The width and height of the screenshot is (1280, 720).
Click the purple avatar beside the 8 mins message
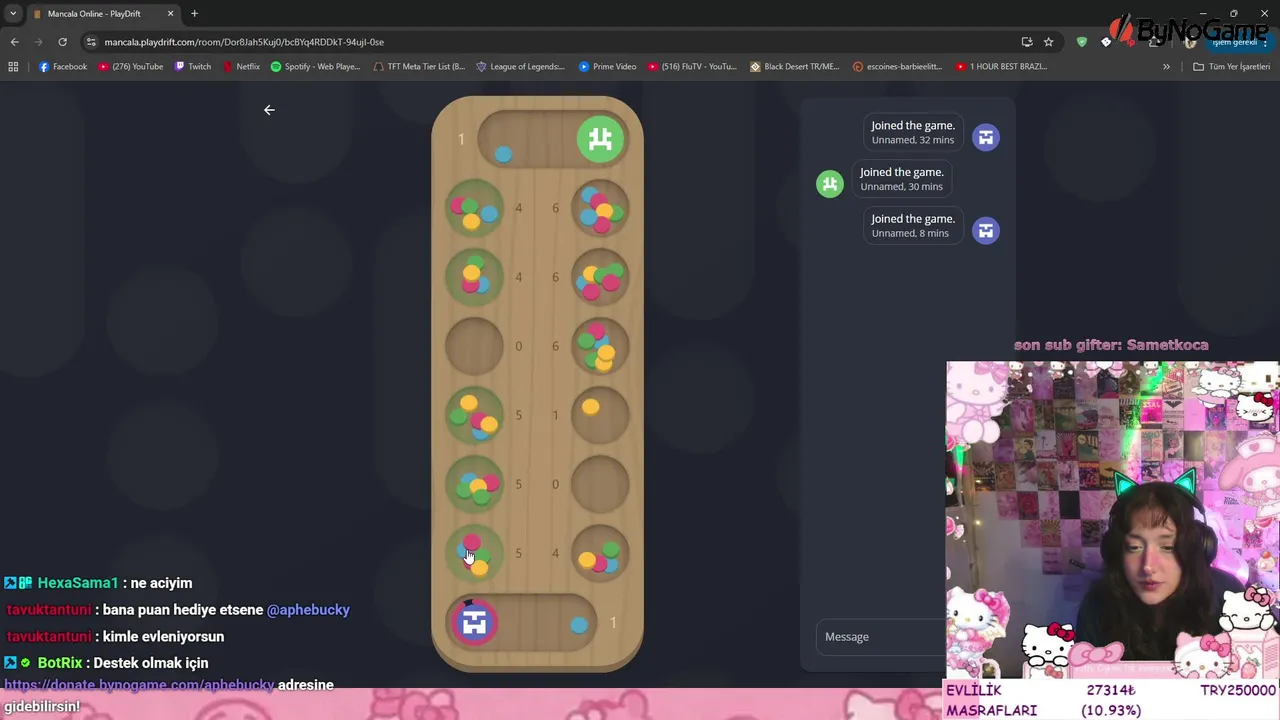(x=986, y=231)
